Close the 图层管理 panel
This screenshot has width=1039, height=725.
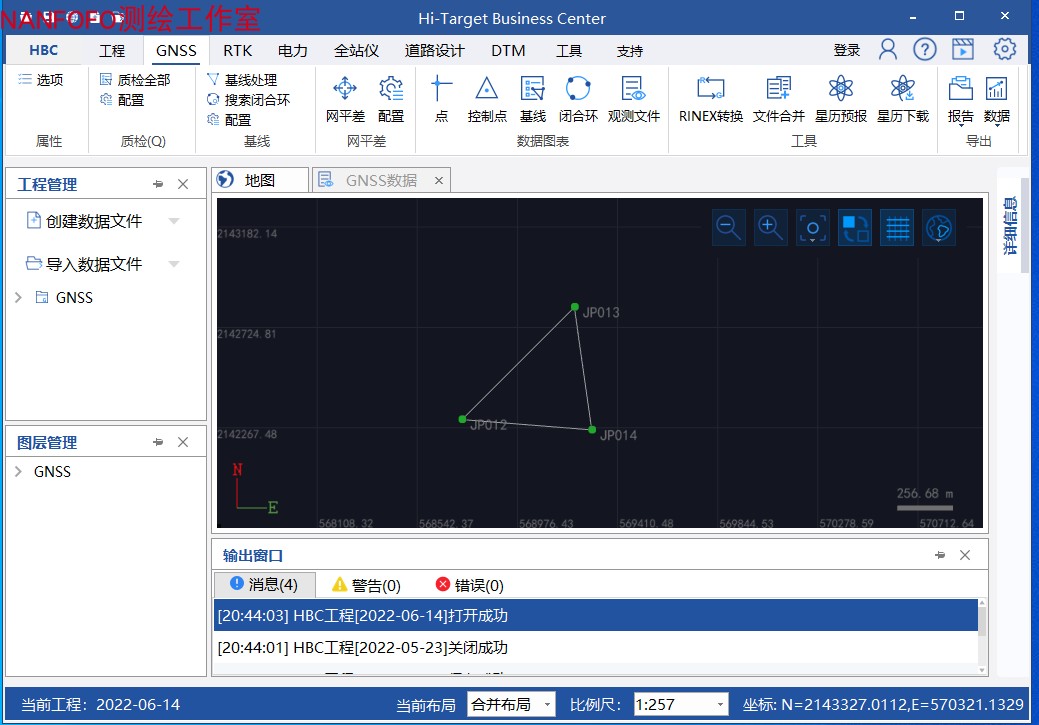pos(183,442)
